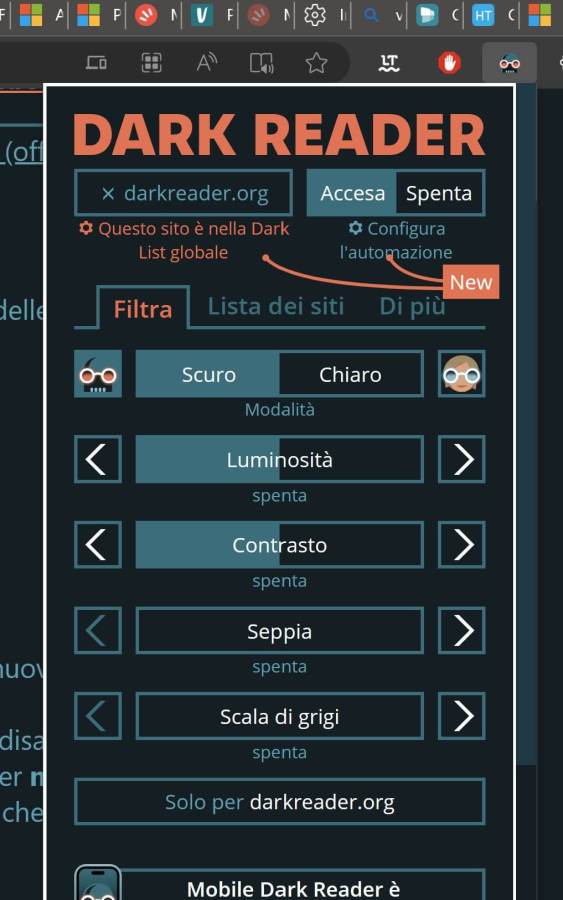
Task: Click the Dark Reader extension toolbar icon
Action: [x=510, y=63]
